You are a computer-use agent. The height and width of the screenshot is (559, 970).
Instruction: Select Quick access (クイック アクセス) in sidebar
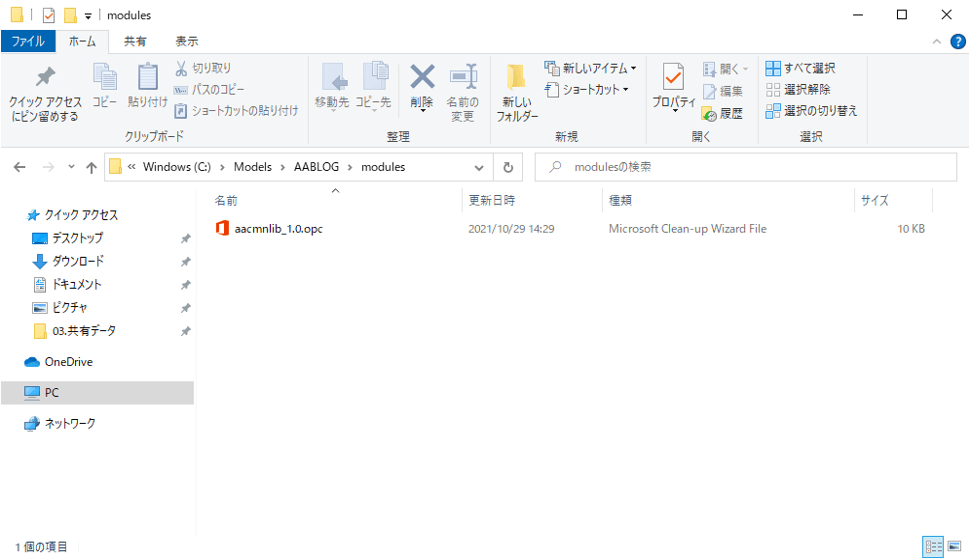(81, 215)
